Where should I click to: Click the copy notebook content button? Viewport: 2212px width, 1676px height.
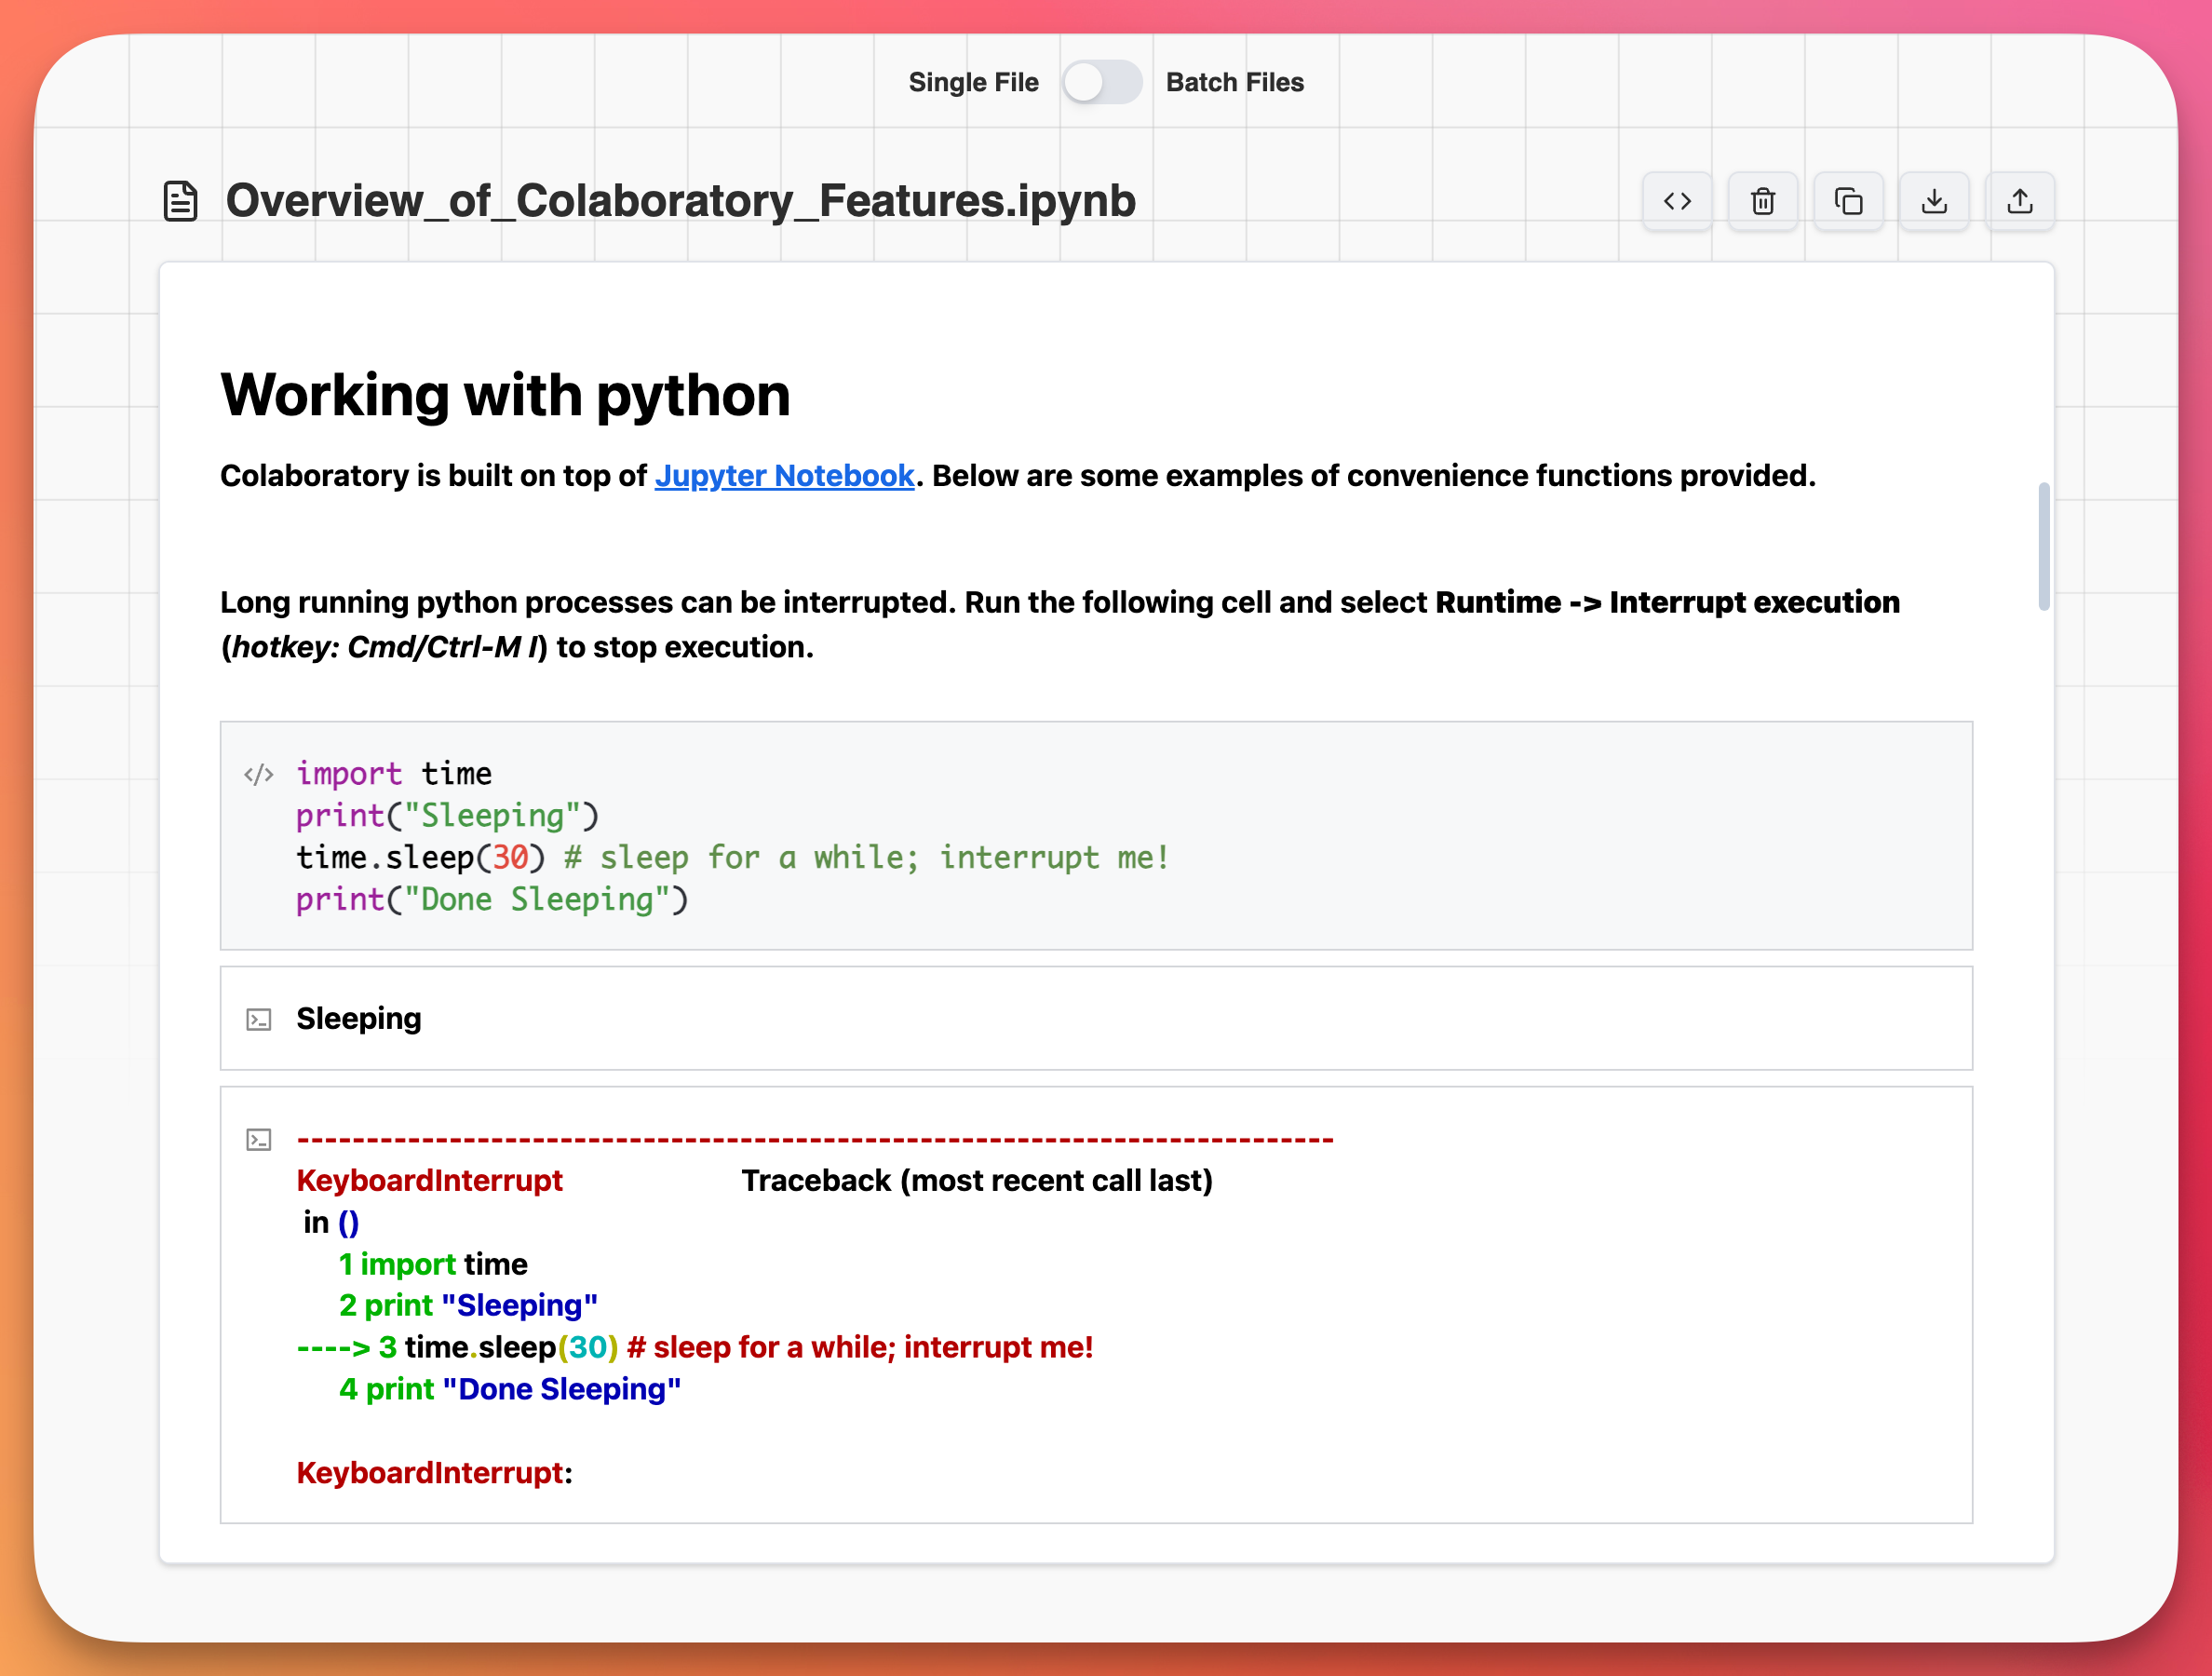(x=1848, y=201)
